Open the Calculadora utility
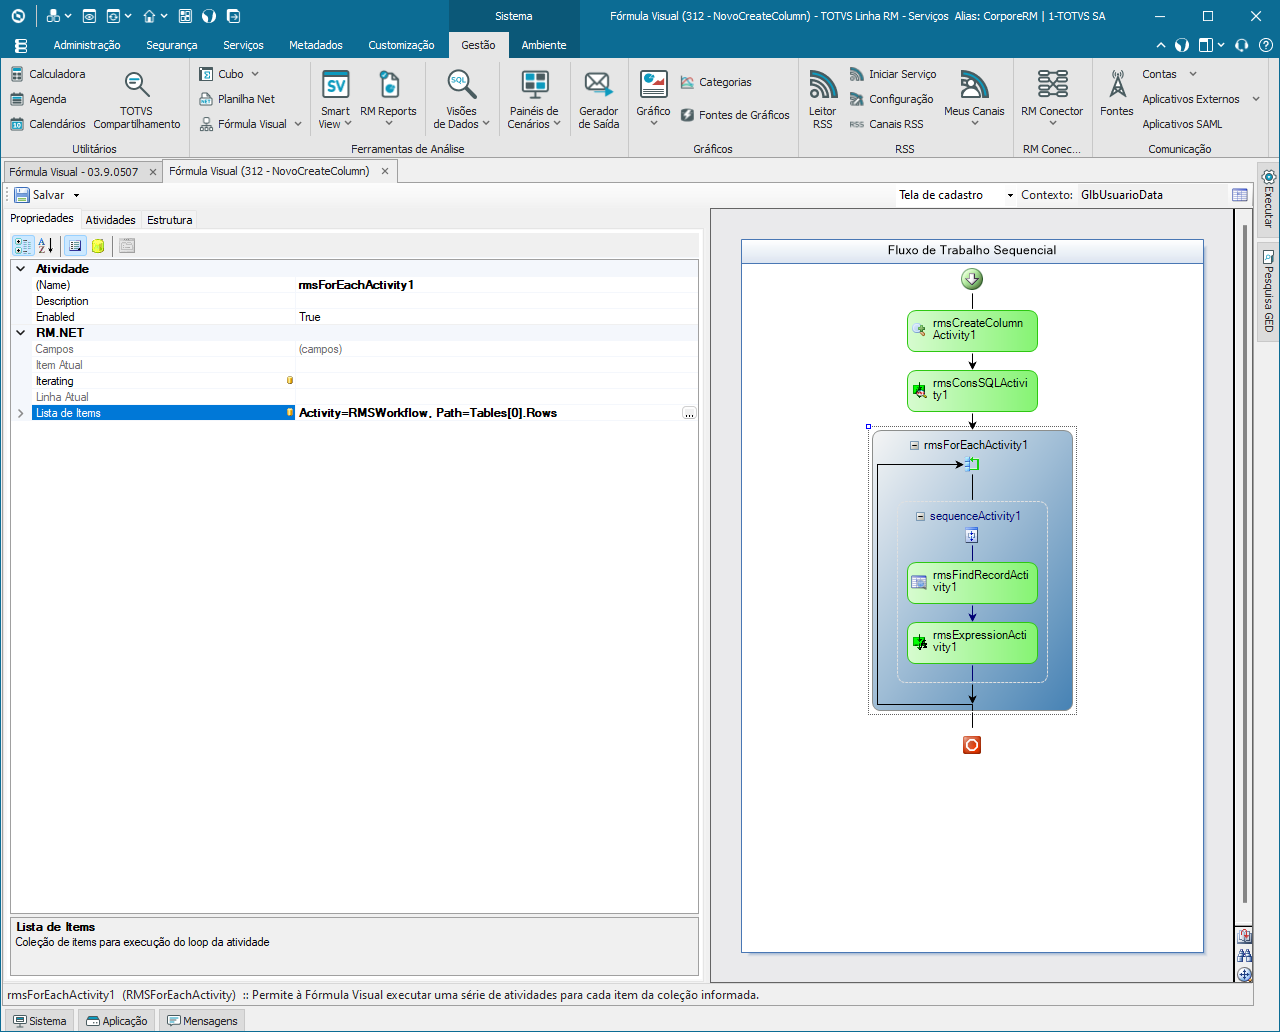This screenshot has width=1280, height=1032. (x=48, y=74)
